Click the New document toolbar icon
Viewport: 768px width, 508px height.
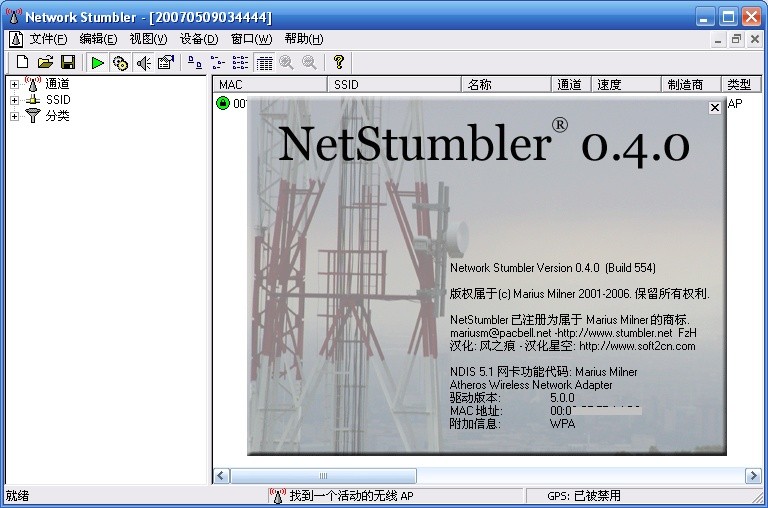(21, 63)
